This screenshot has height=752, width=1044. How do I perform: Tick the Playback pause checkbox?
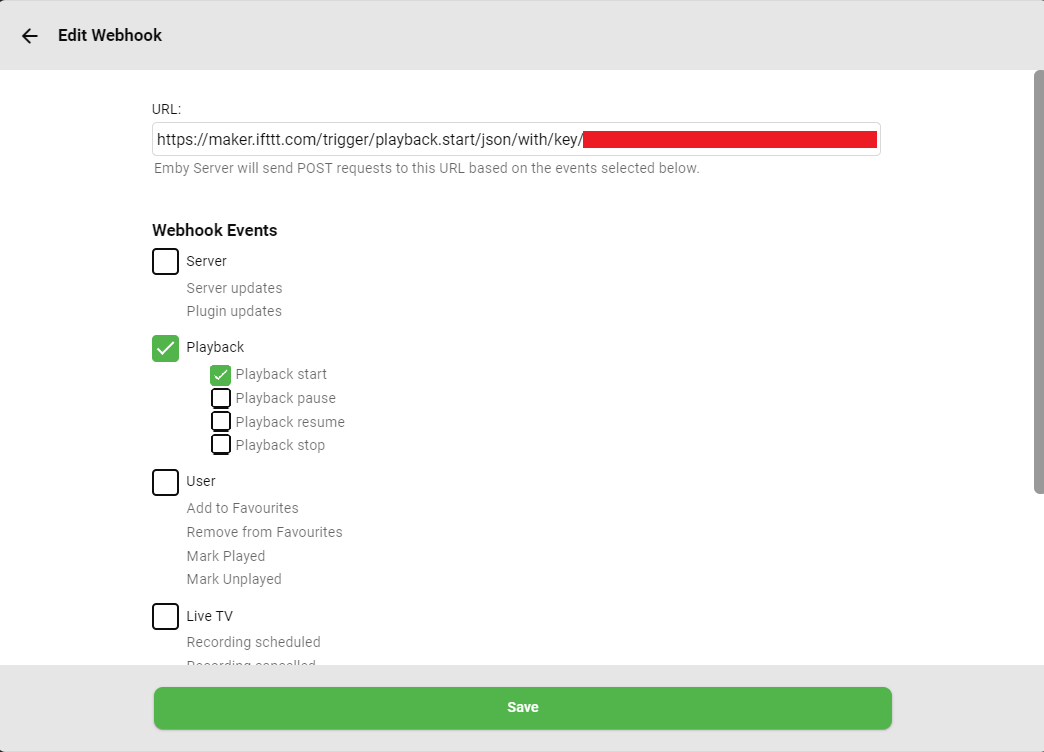click(221, 398)
